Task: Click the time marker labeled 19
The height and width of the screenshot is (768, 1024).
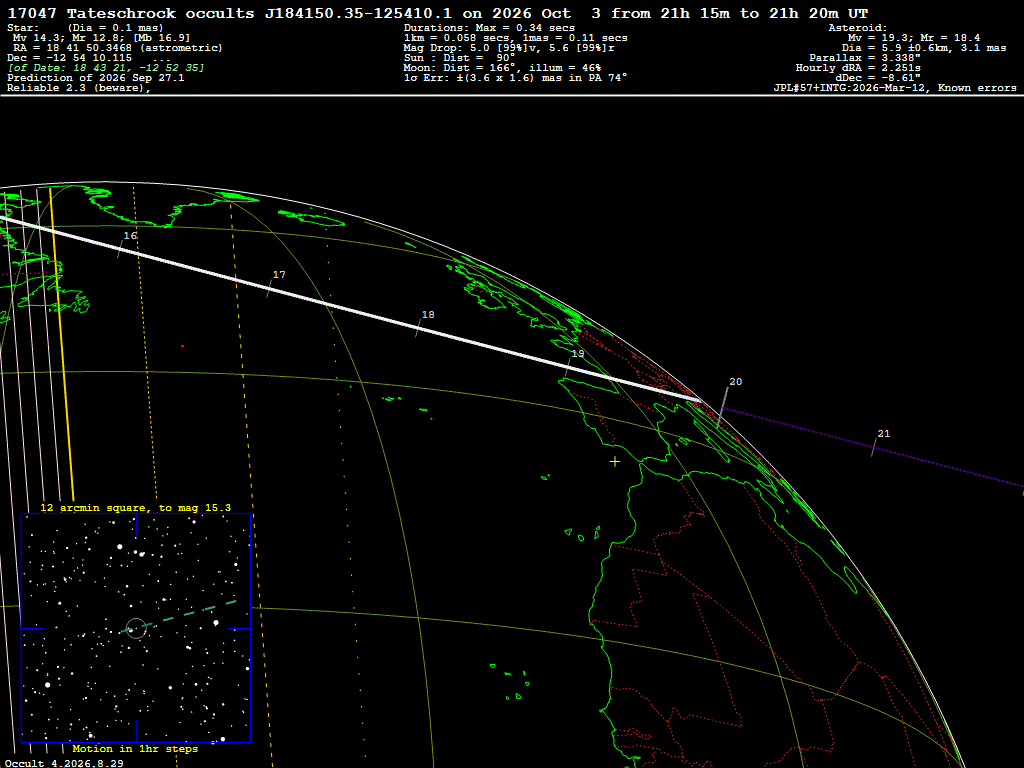Action: click(x=578, y=354)
